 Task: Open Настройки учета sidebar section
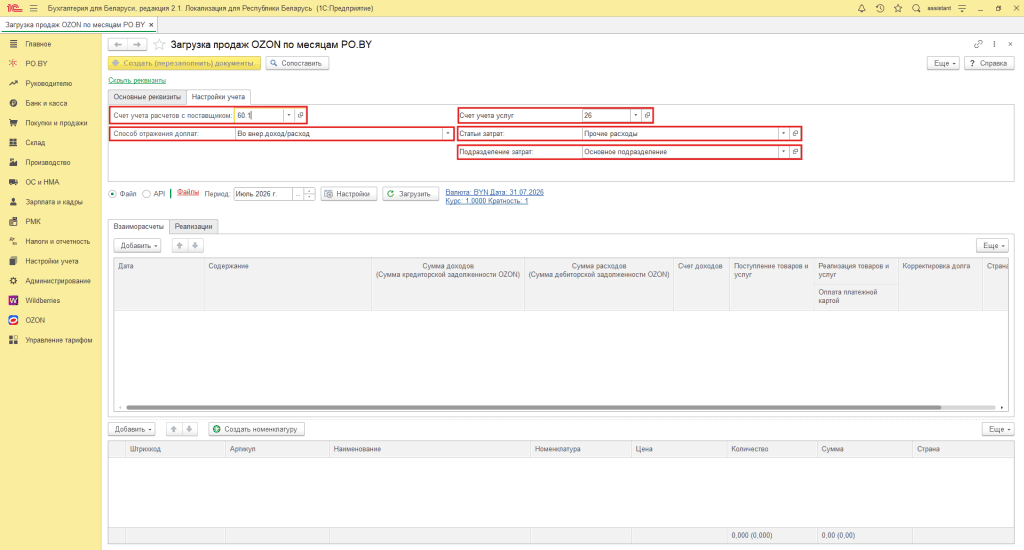50,261
